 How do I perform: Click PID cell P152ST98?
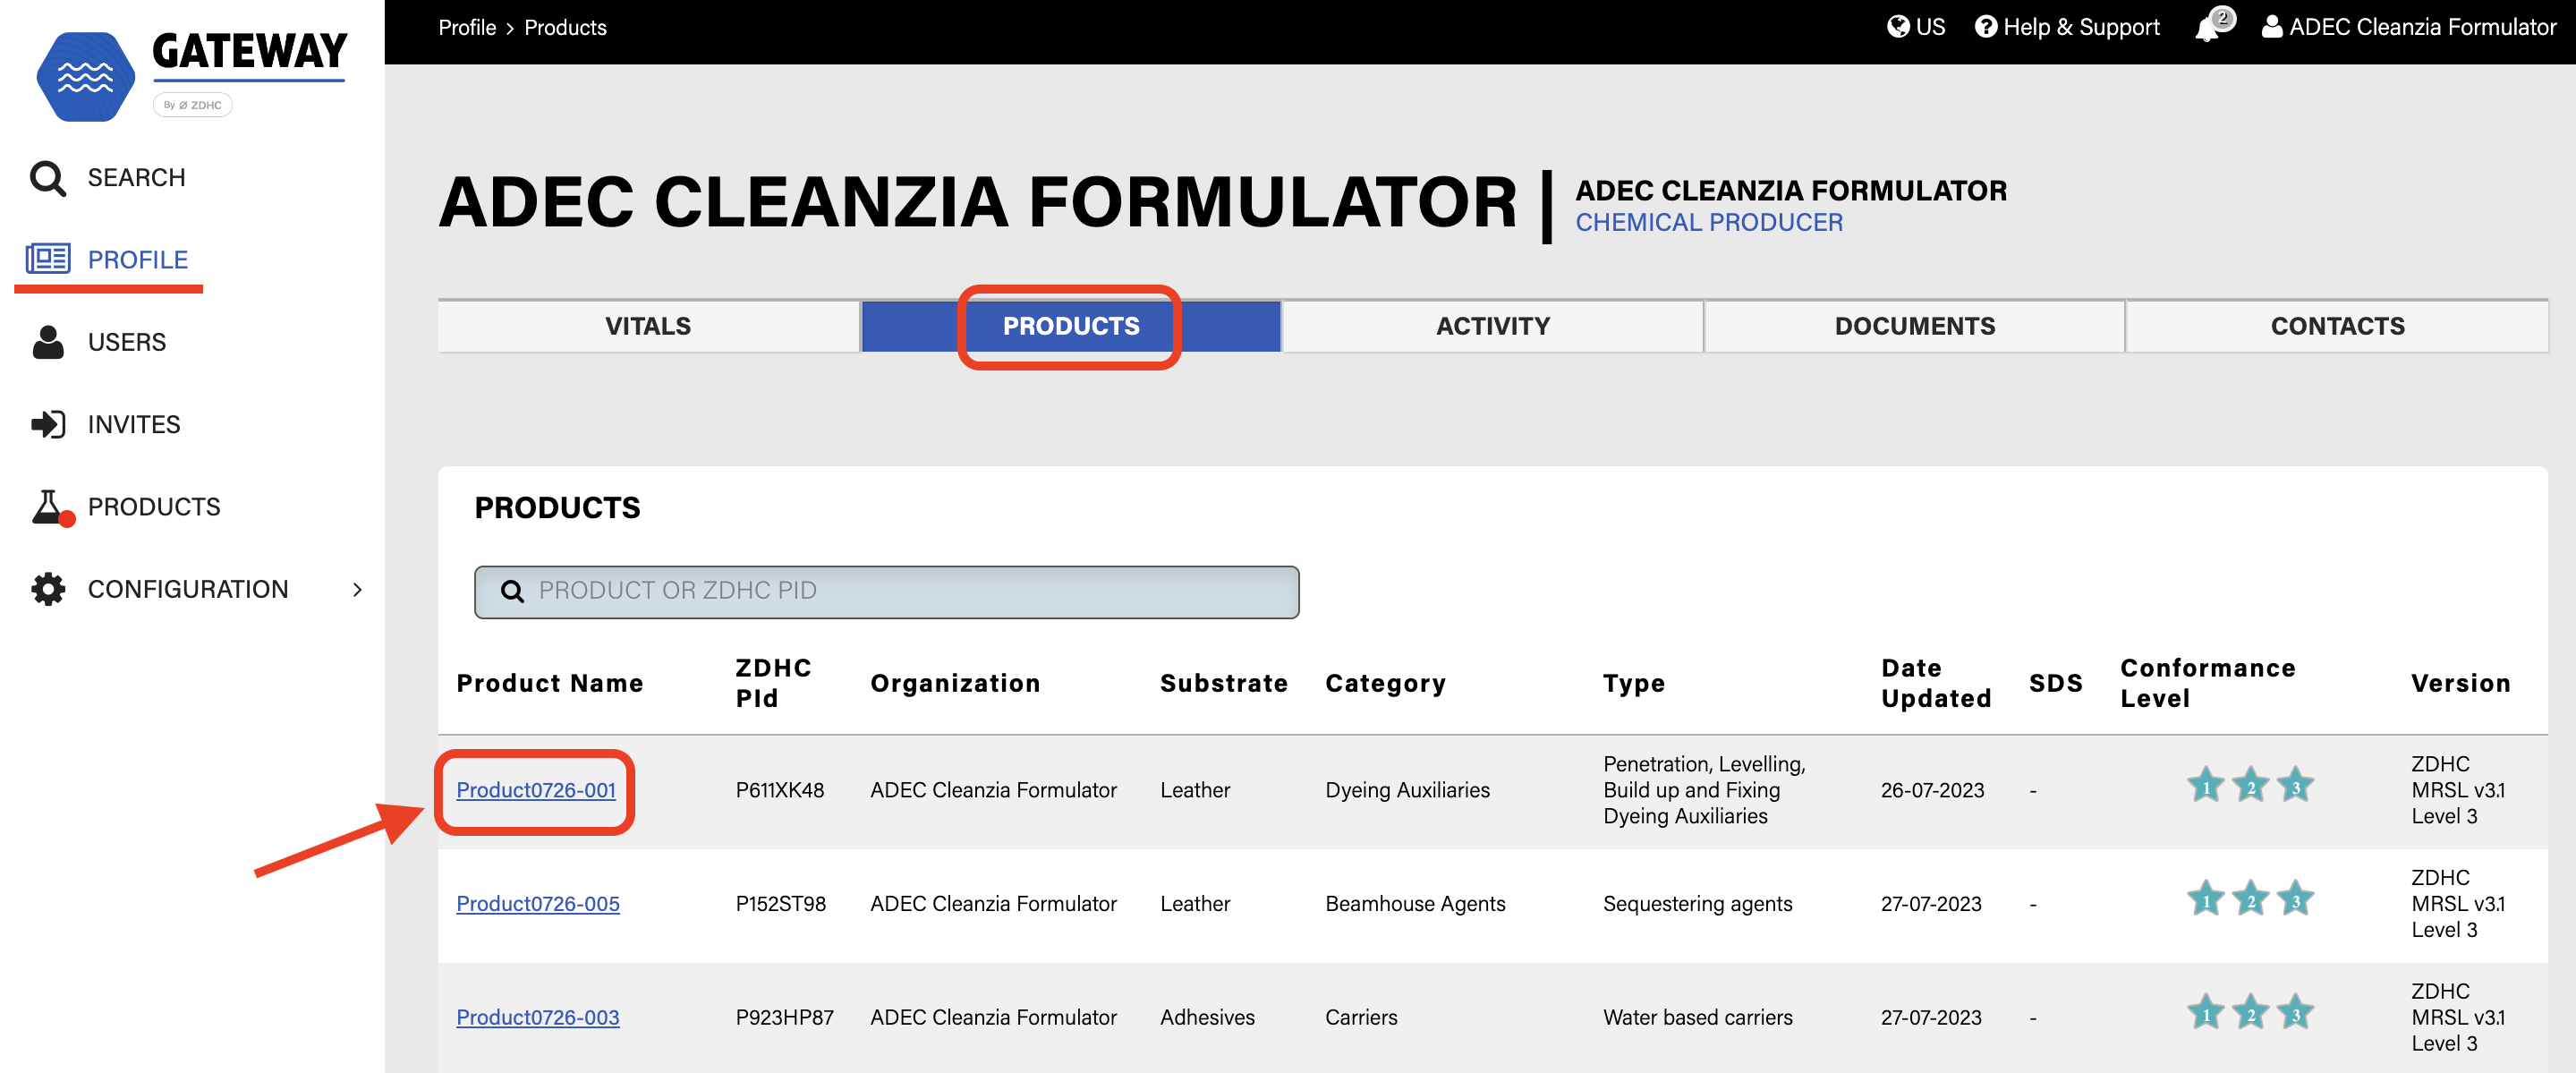781,904
